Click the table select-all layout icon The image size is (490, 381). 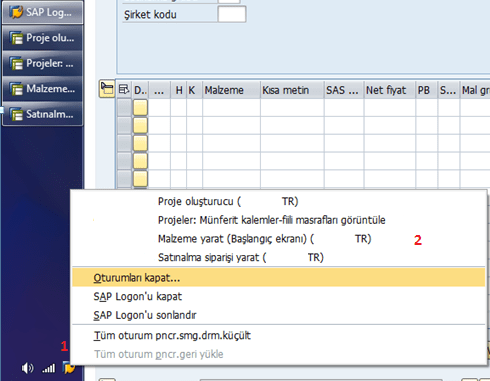tap(124, 90)
